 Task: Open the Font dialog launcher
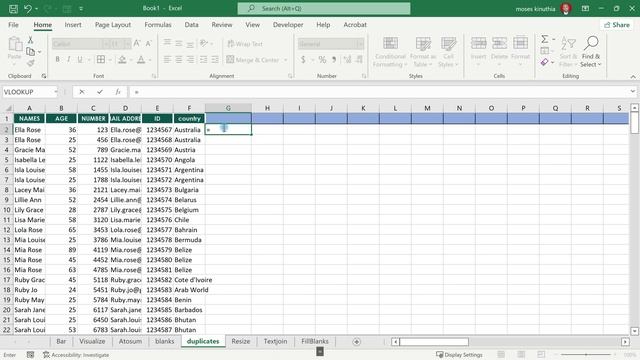tap(154, 76)
